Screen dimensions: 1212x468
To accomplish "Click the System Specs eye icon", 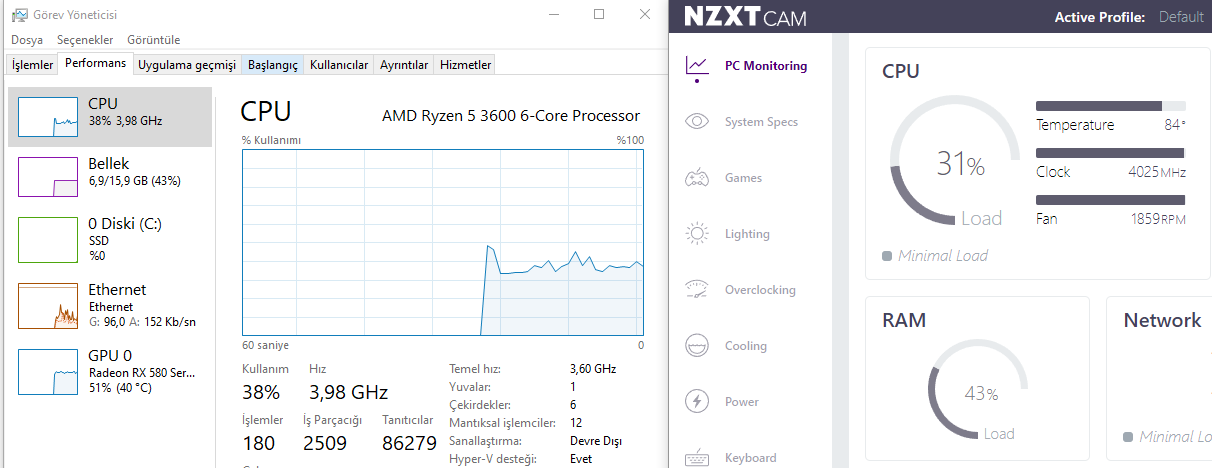I will click(697, 122).
